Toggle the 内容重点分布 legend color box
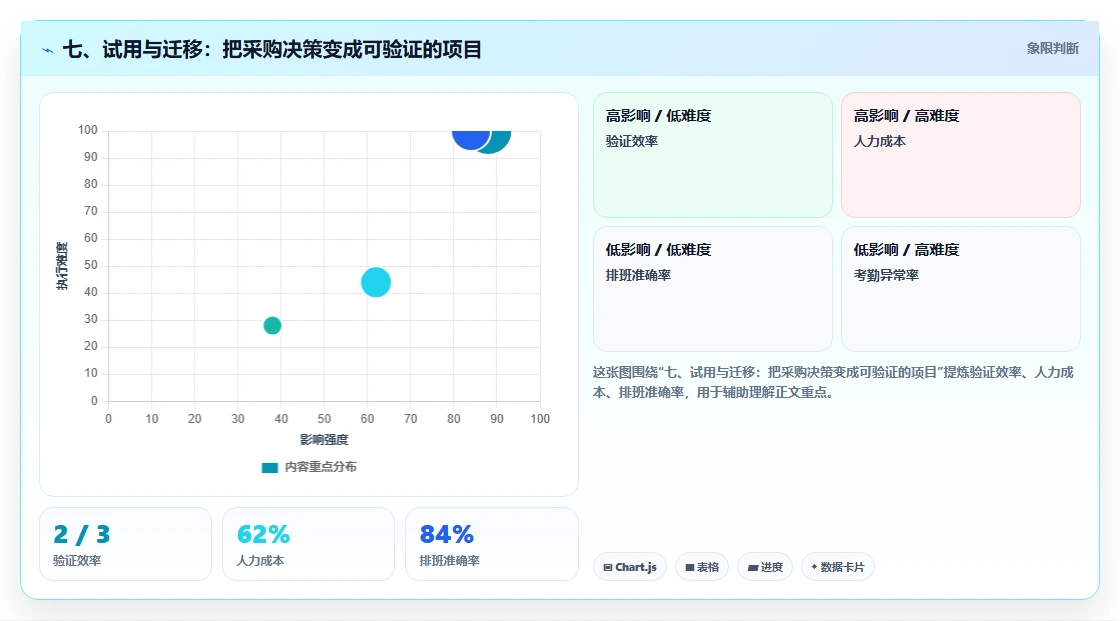 [269, 467]
